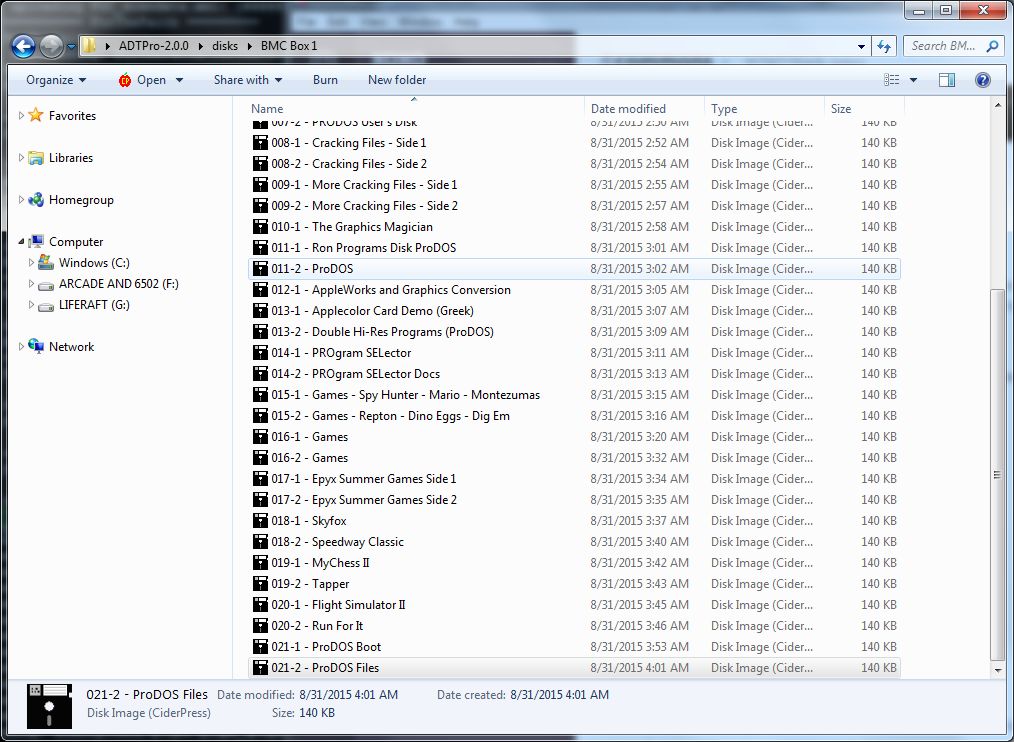Screen dimensions: 1014x742
Task: Toggle the preview pane button
Action: (x=947, y=80)
